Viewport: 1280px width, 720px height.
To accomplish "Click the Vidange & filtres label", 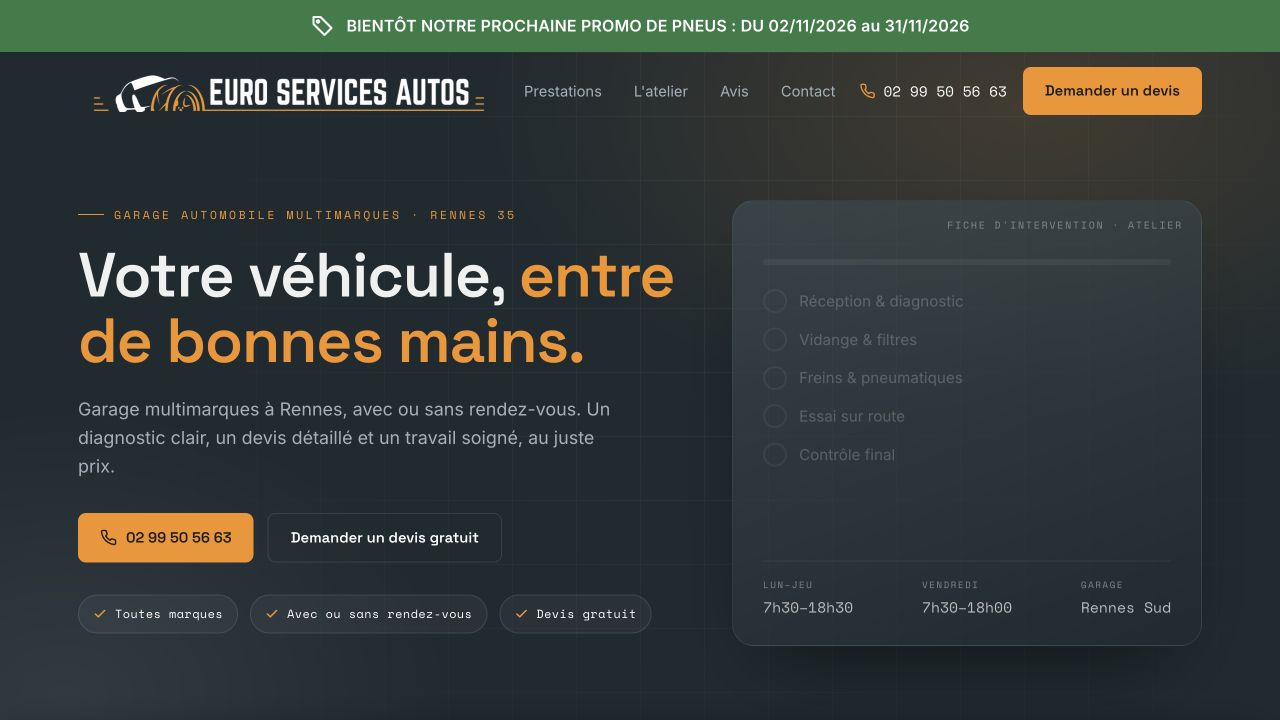I will [x=858, y=340].
